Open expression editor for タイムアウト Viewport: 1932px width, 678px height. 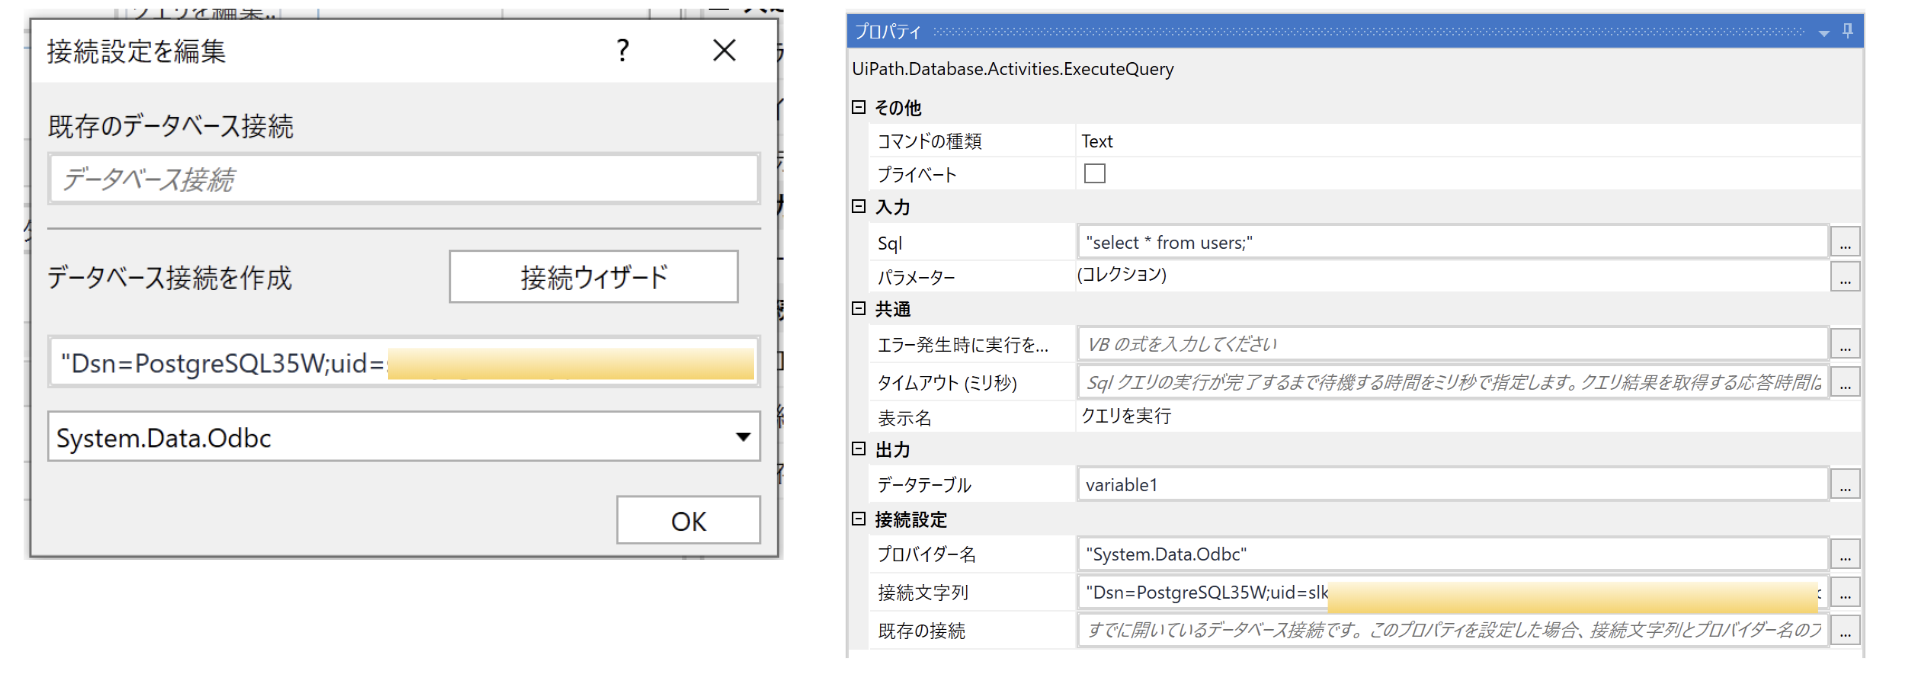[x=1845, y=382]
